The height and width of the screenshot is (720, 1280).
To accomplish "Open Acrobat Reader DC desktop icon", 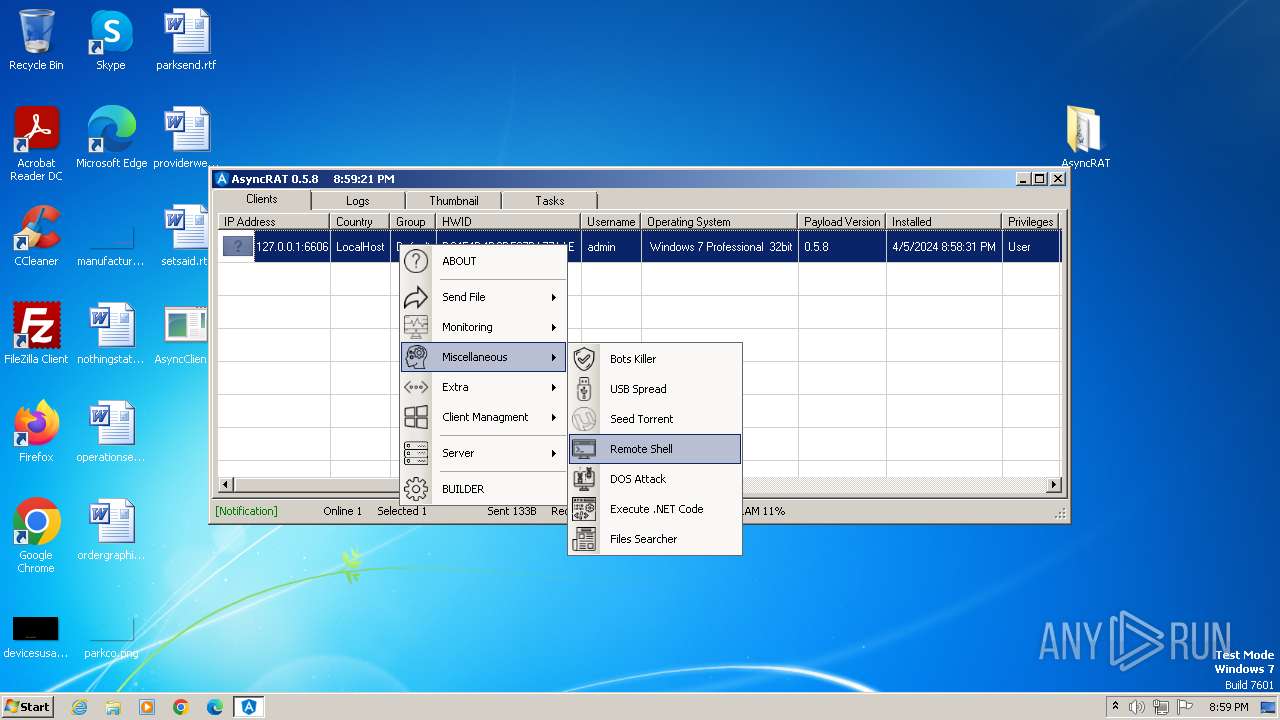I will (36, 144).
